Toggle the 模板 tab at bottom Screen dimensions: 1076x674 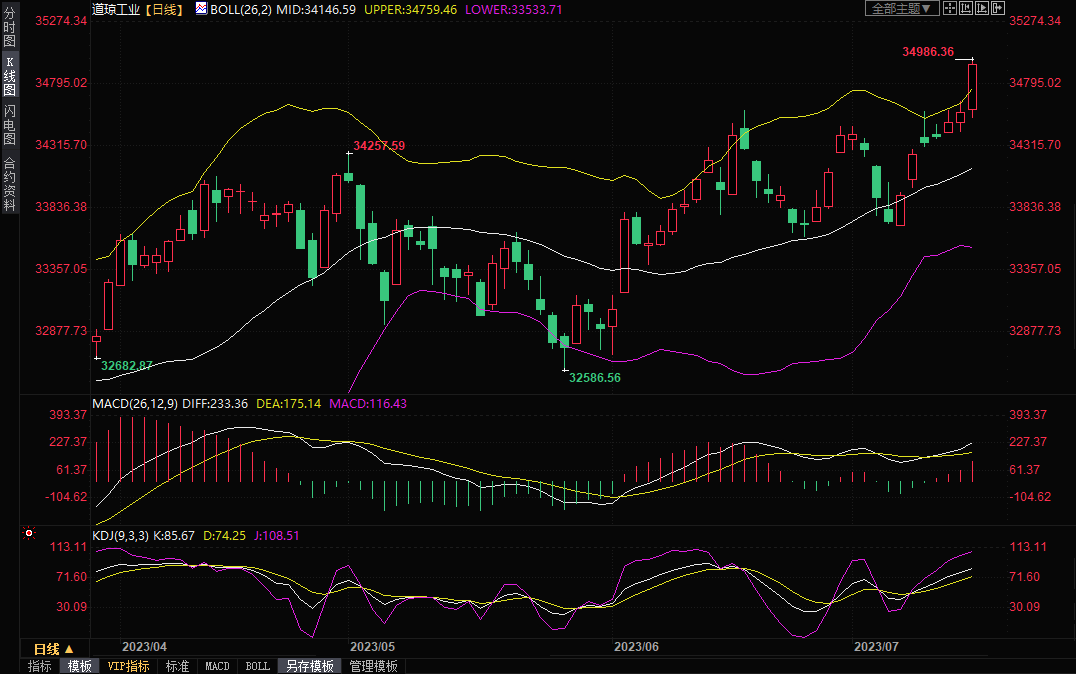point(79,666)
